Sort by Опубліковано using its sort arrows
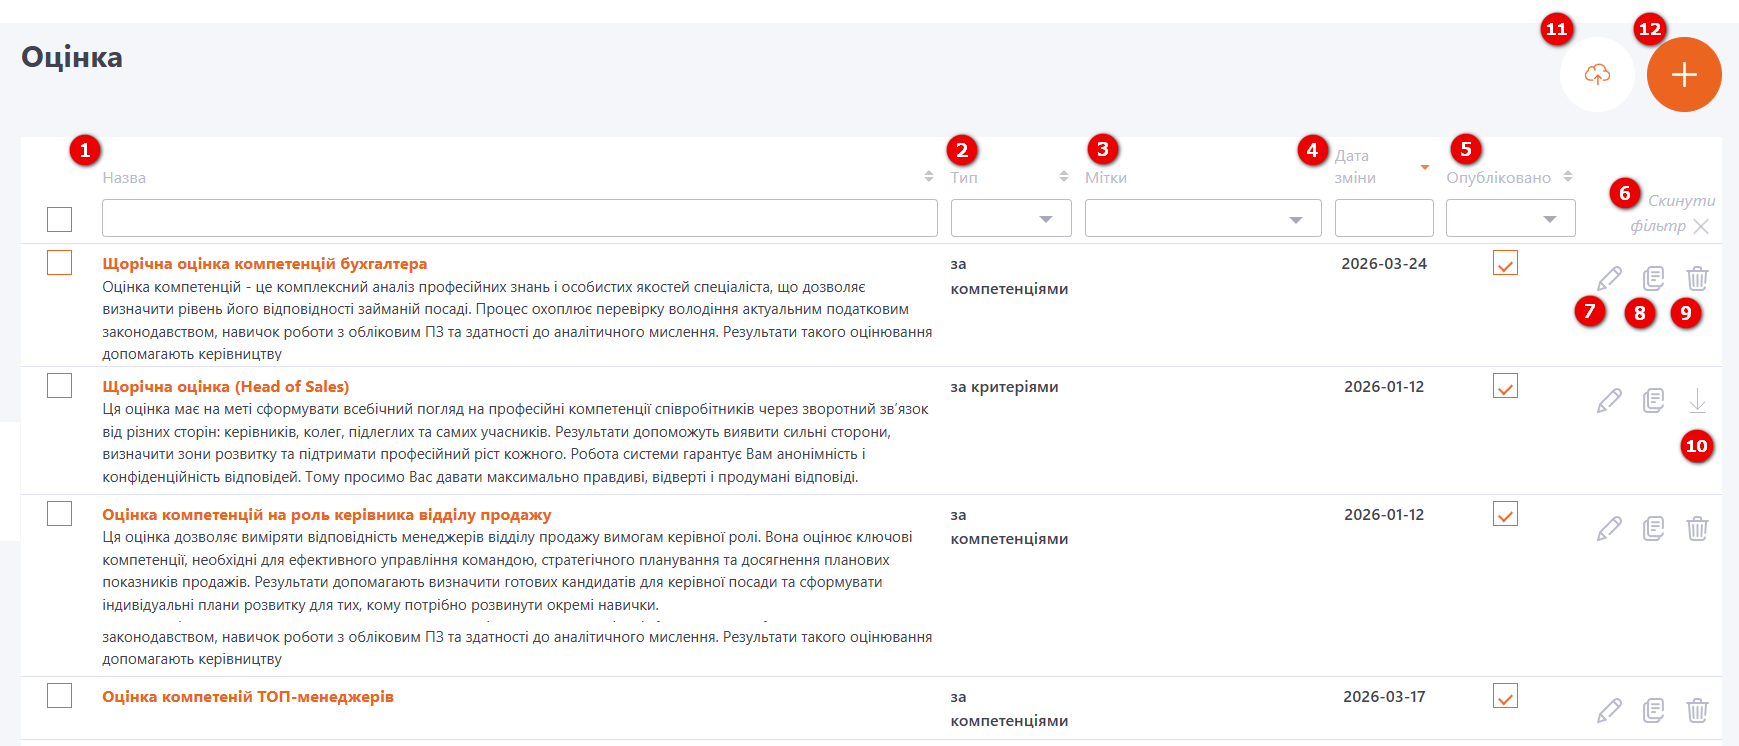The height and width of the screenshot is (746, 1739). [x=1568, y=177]
